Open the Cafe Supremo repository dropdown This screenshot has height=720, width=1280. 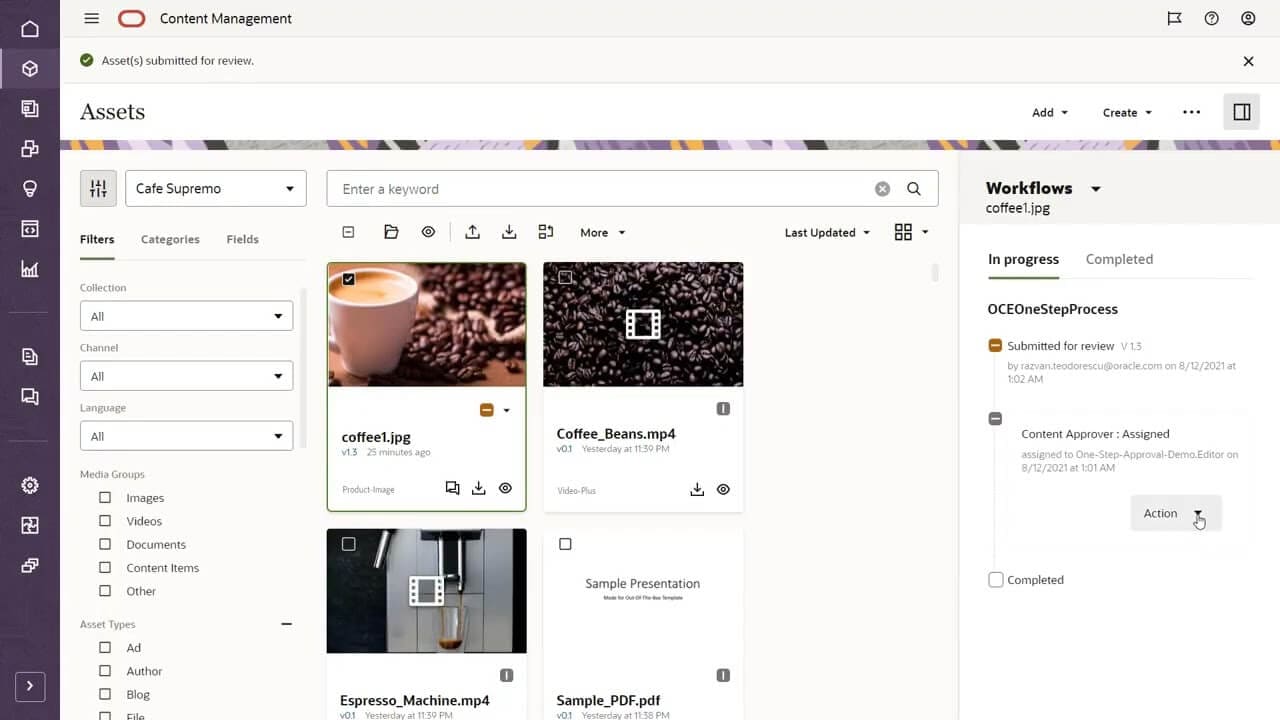(x=216, y=188)
